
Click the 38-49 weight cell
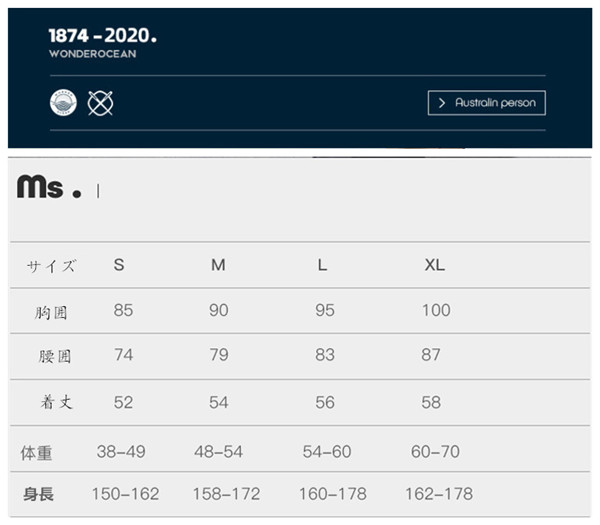pos(121,452)
